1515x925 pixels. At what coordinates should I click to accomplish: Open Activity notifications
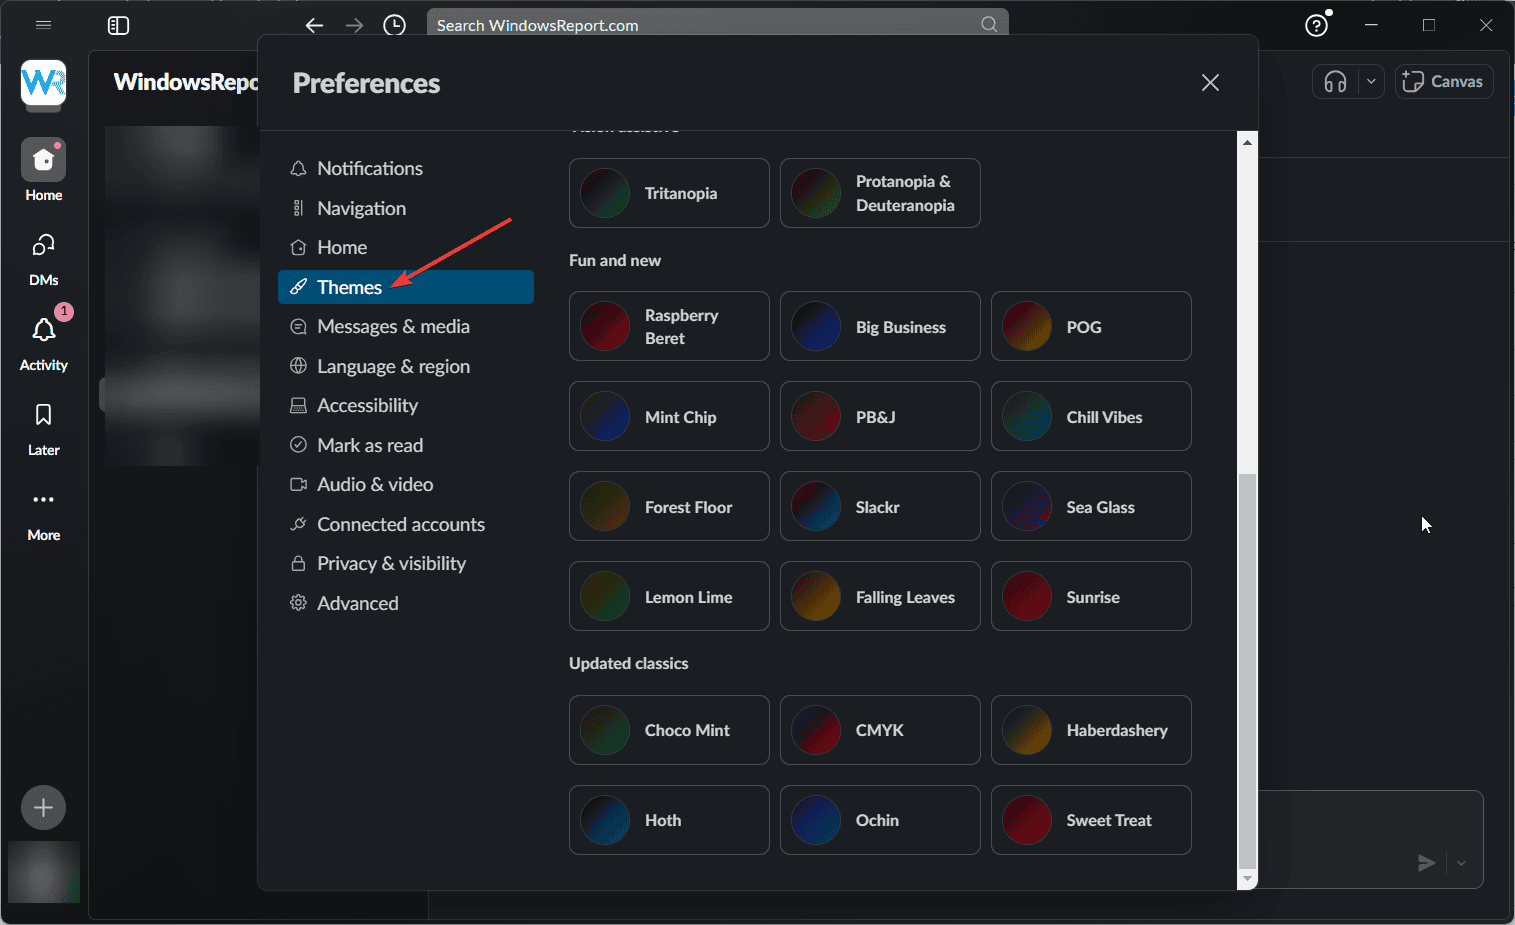pyautogui.click(x=43, y=343)
